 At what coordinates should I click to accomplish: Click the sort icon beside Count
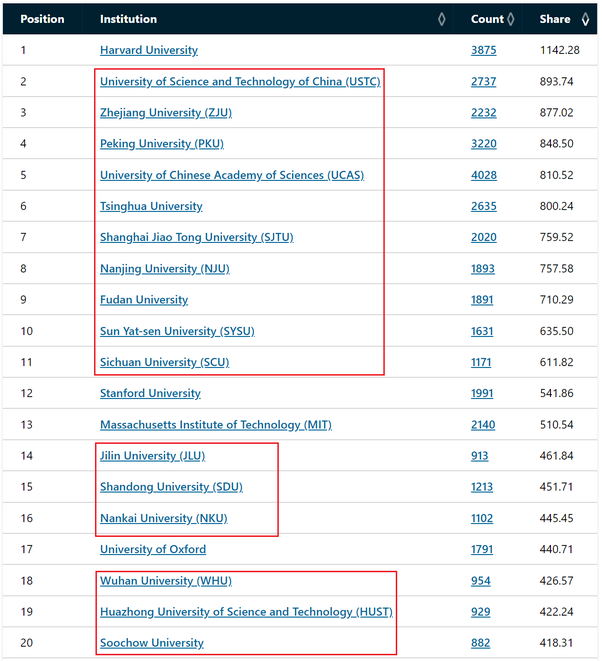coord(511,19)
